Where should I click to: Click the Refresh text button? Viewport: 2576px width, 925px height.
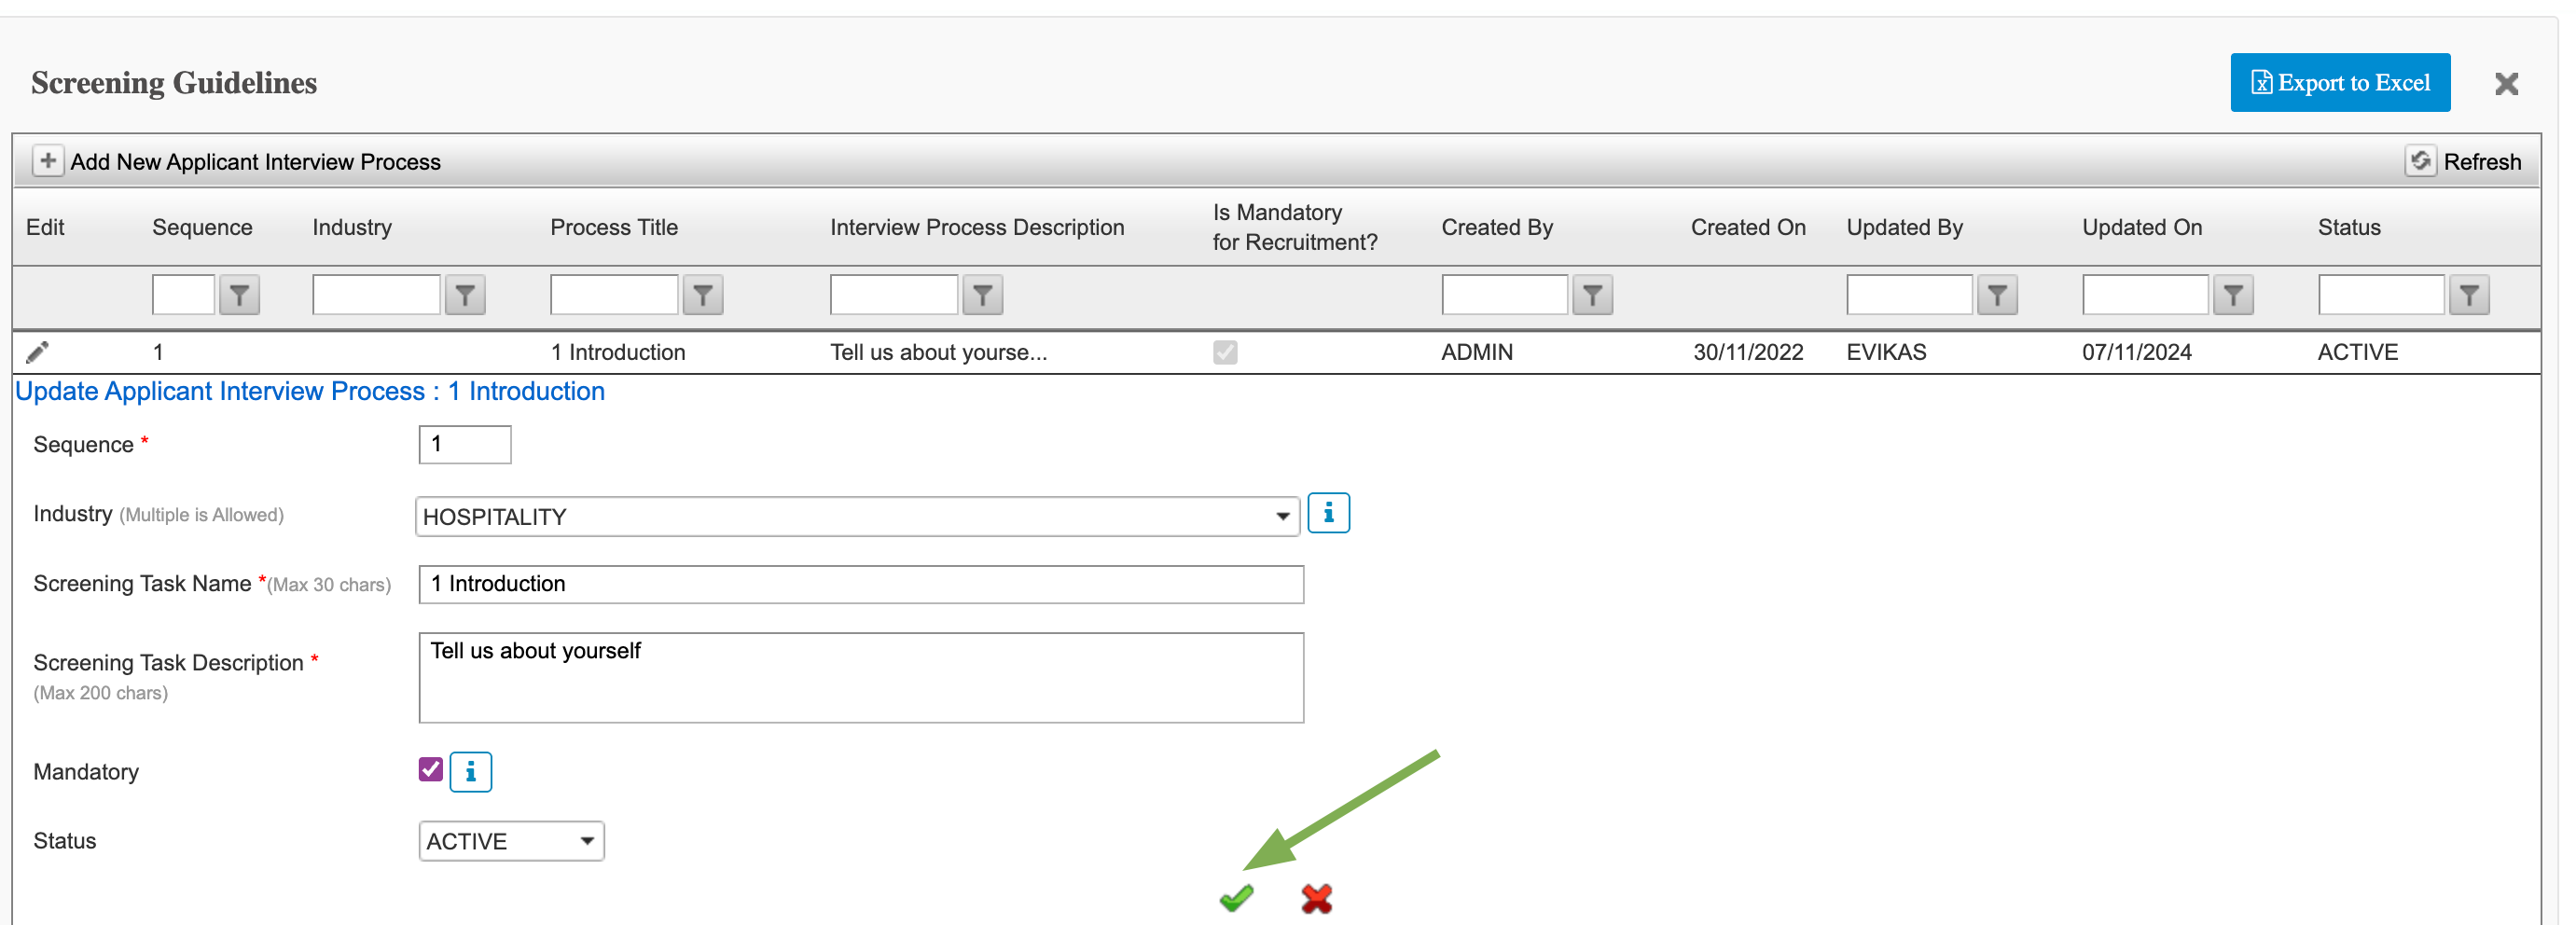[x=2482, y=162]
